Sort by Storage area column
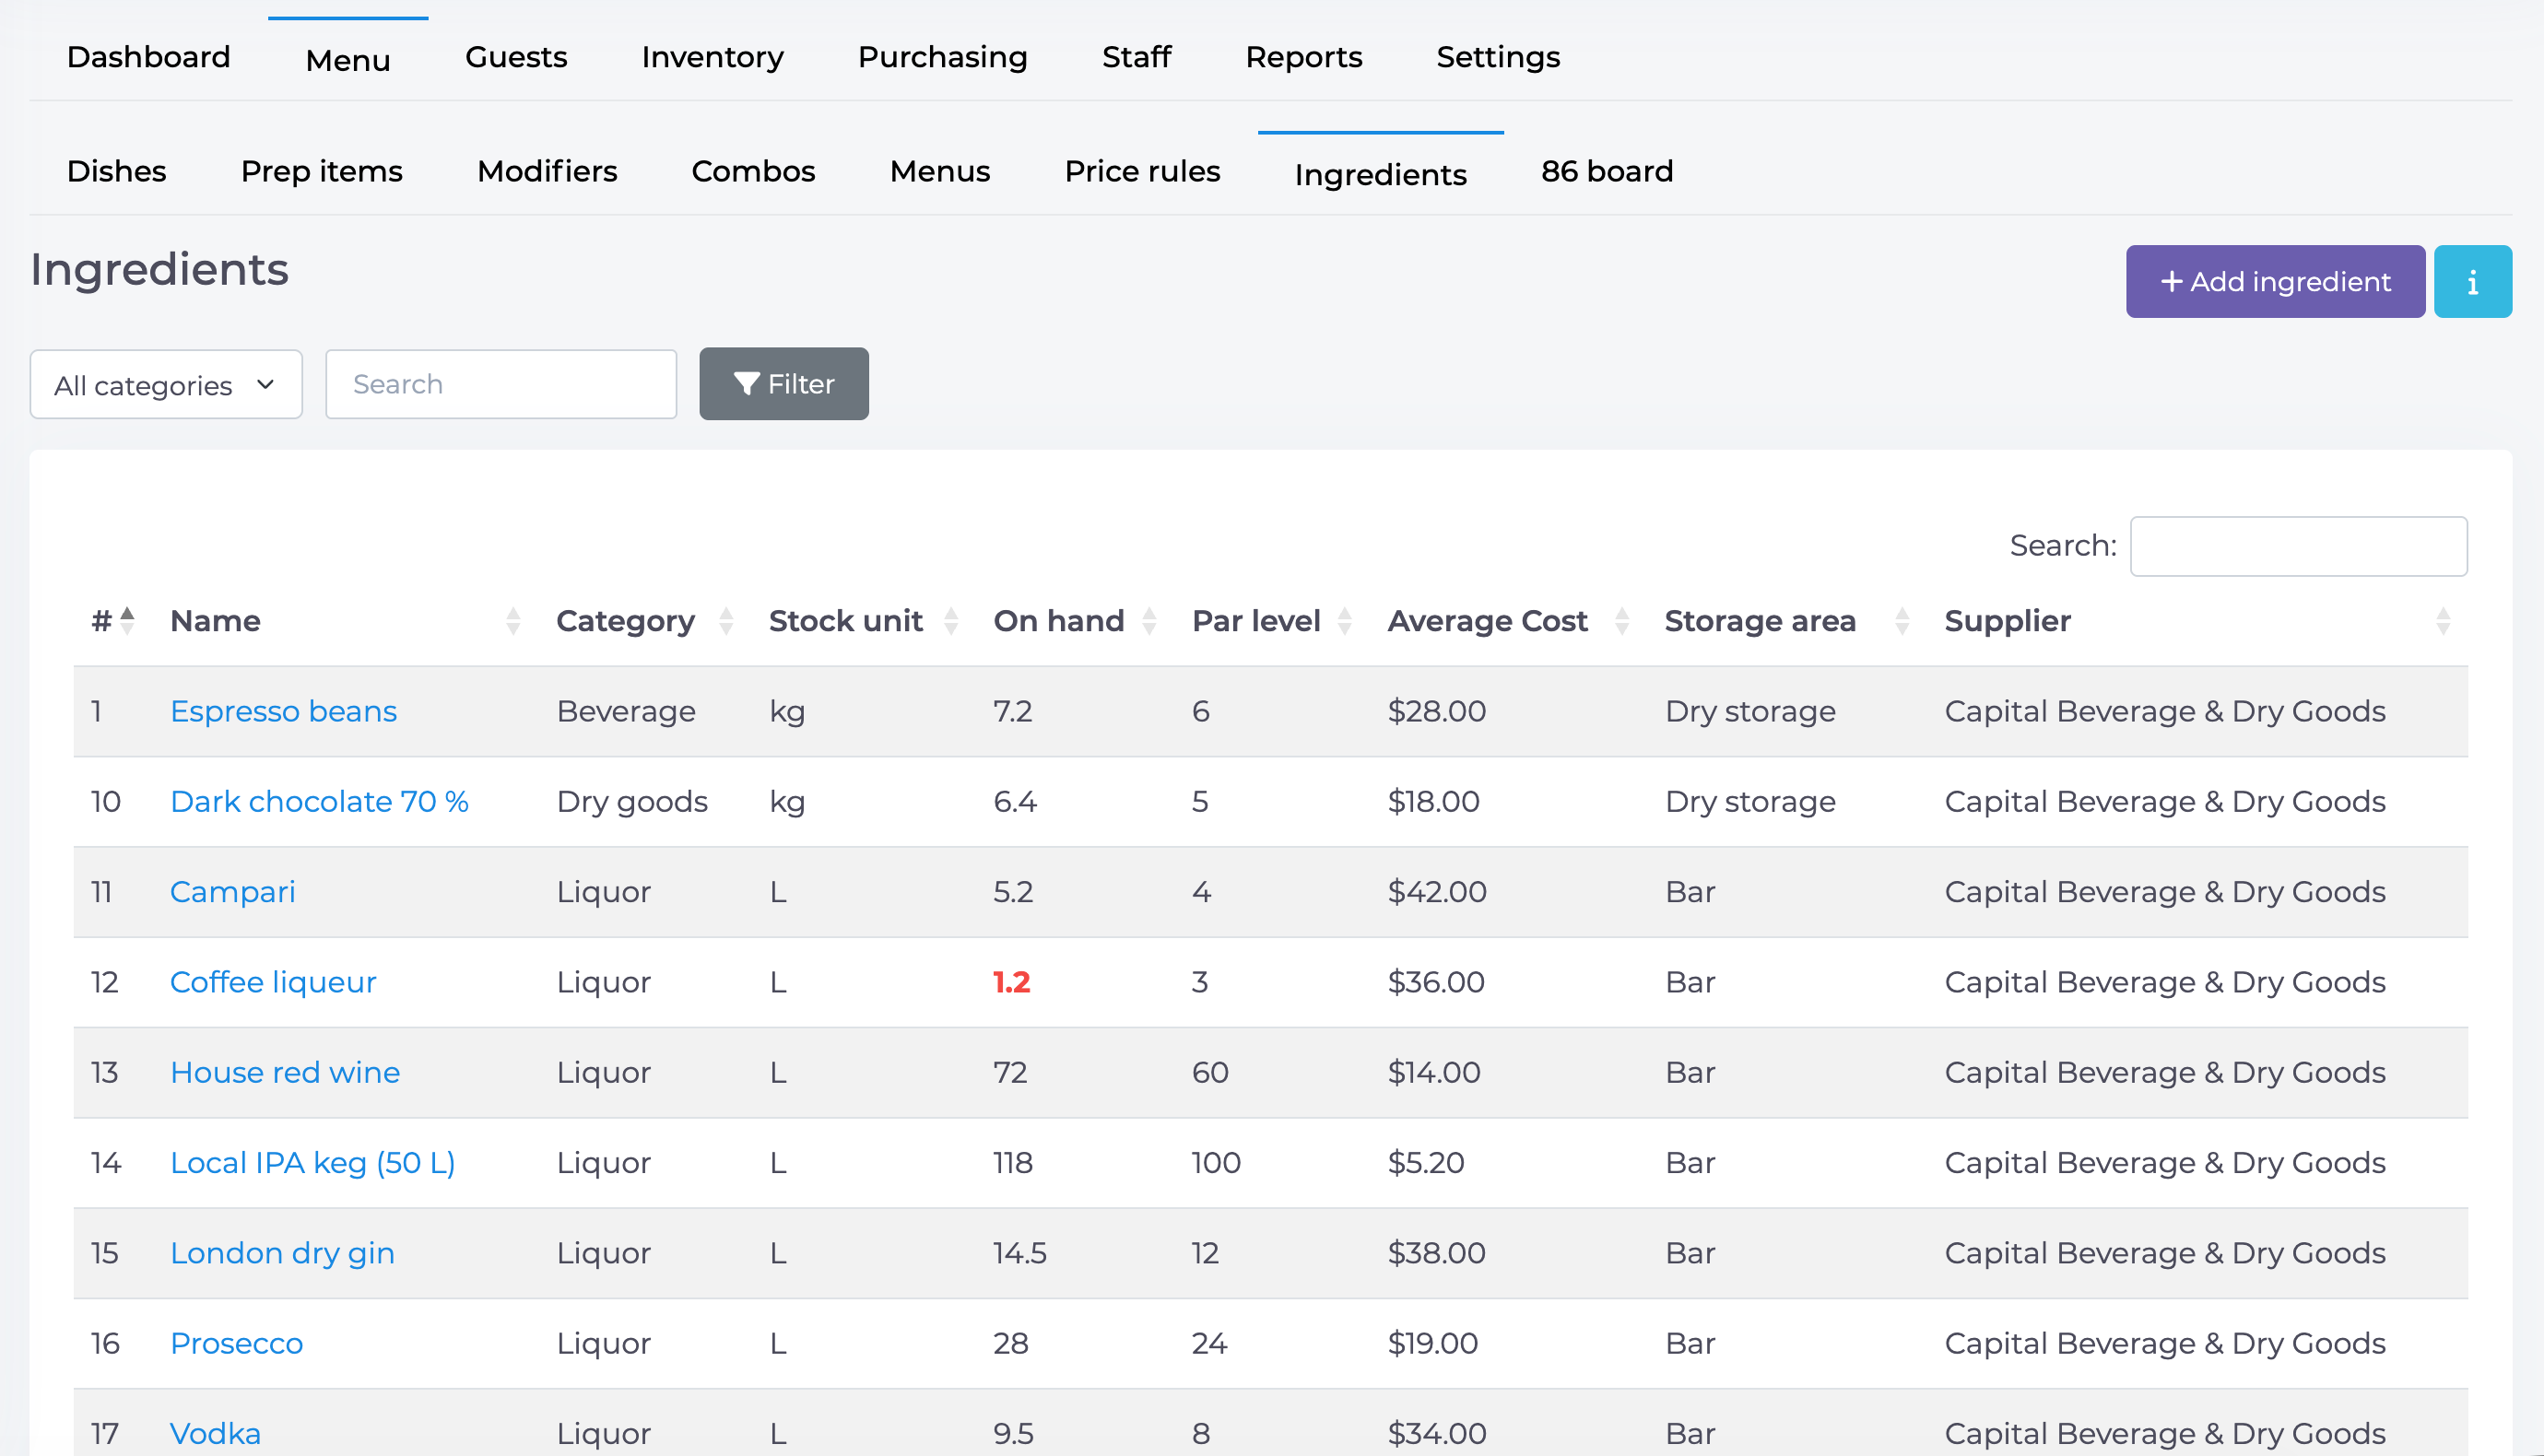Image resolution: width=2544 pixels, height=1456 pixels. coord(1787,621)
